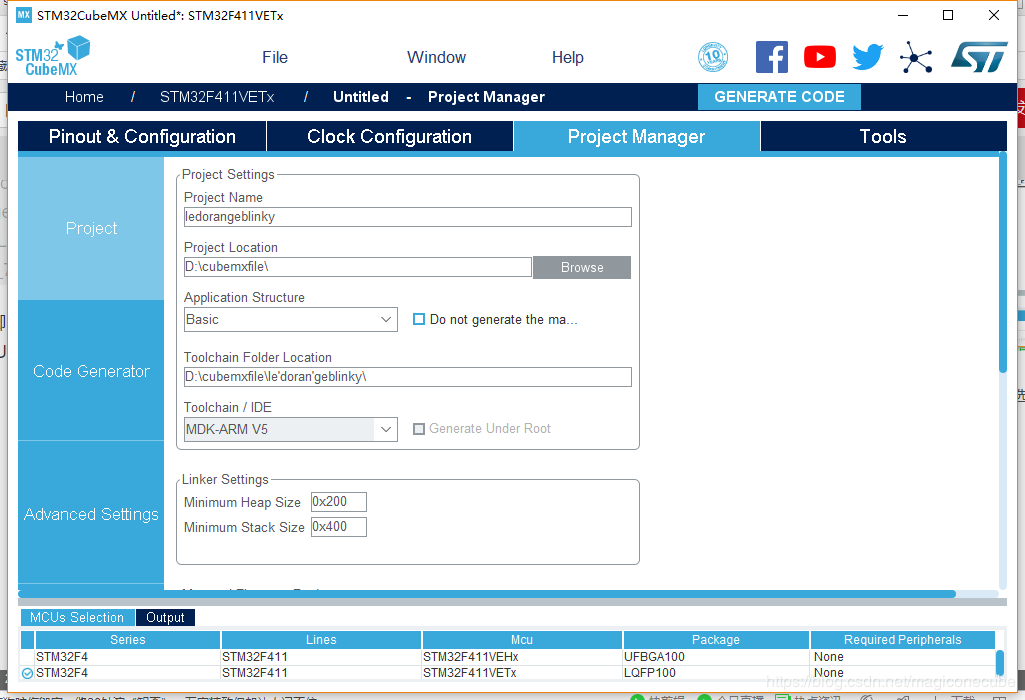Click the GENERATE CODE button

779,97
